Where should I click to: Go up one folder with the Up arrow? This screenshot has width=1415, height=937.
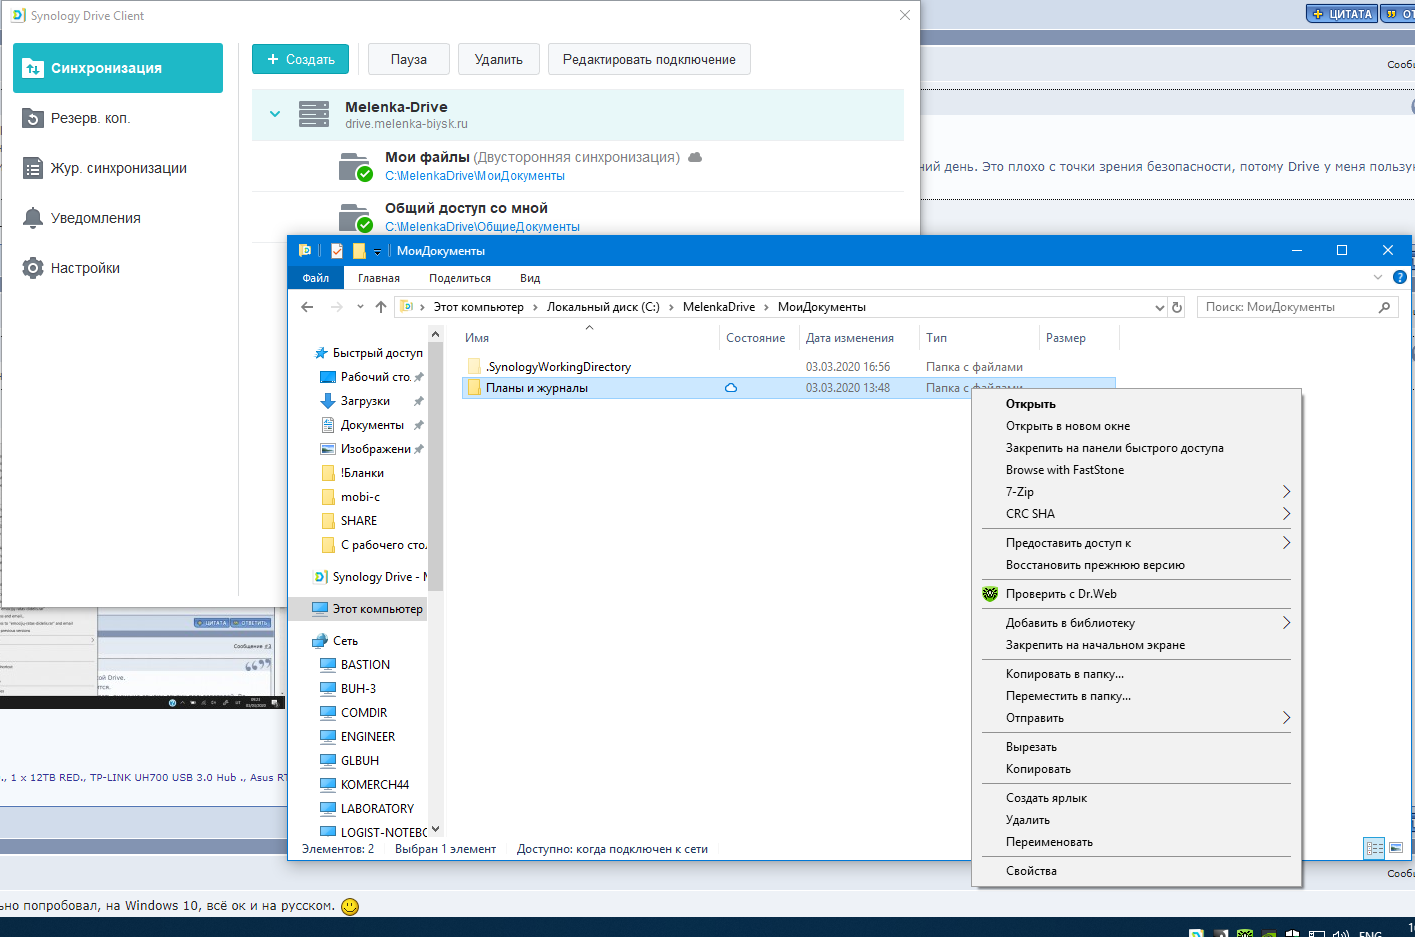[x=381, y=307]
